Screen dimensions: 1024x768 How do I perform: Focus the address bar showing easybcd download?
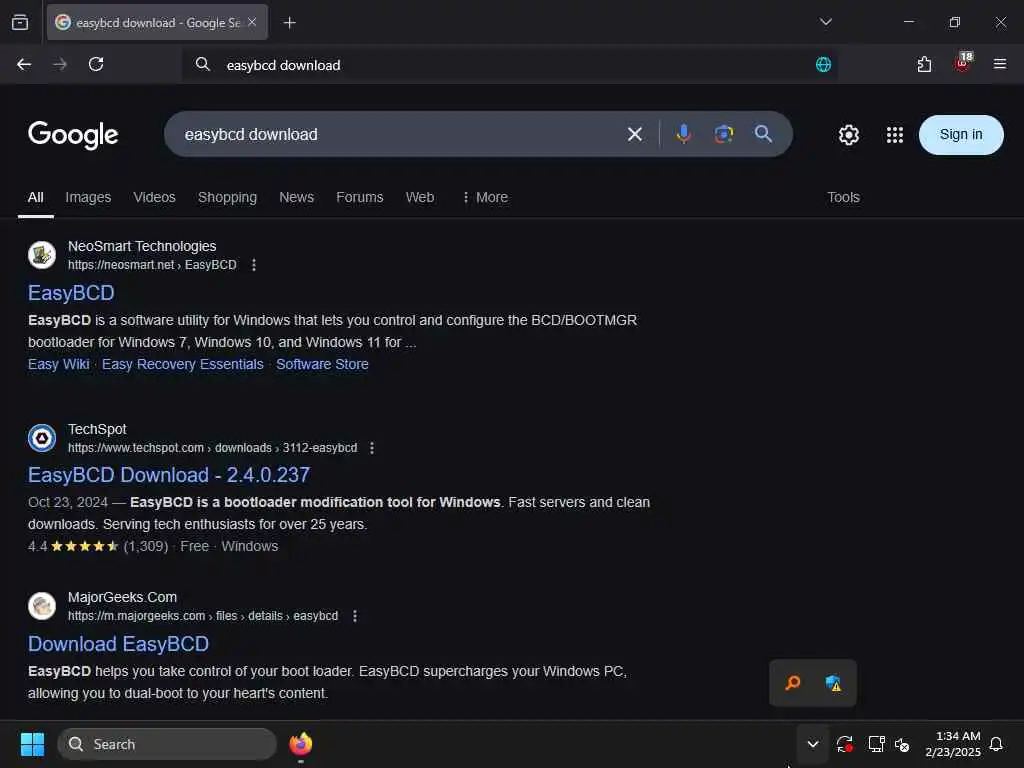[x=509, y=65]
